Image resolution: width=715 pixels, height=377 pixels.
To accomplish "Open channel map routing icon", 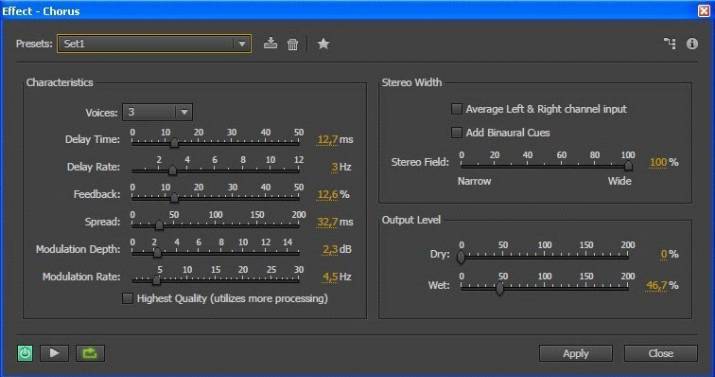I will [670, 43].
